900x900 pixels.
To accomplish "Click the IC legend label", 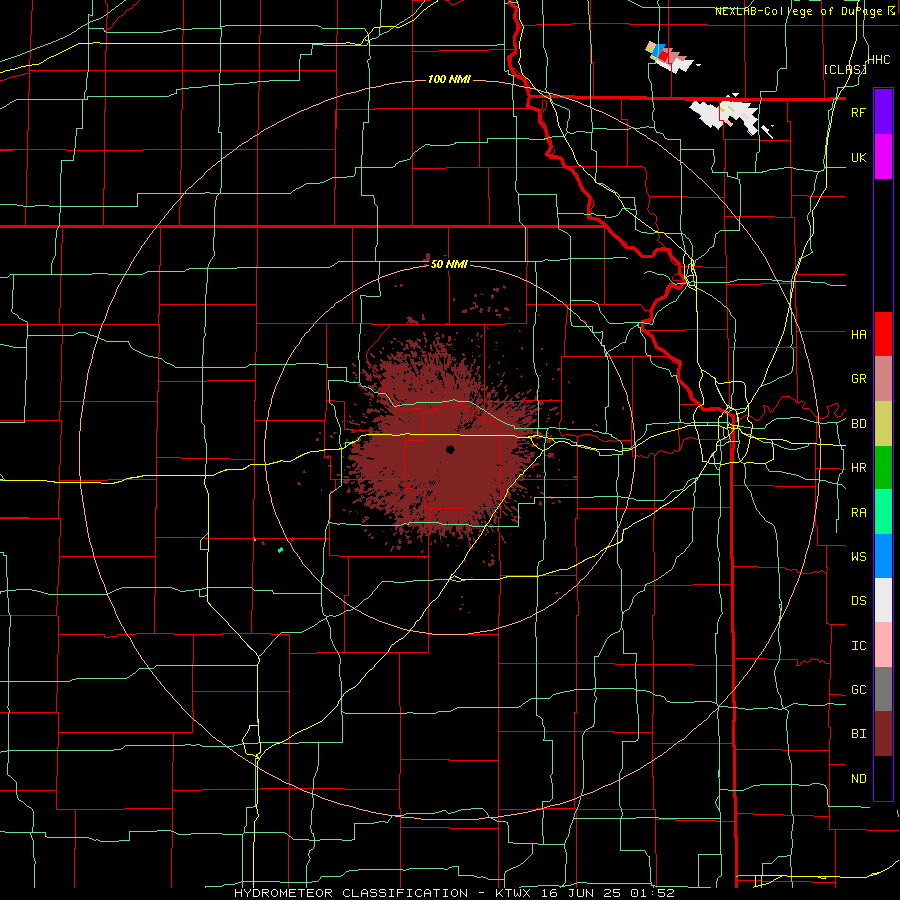I will click(858, 646).
